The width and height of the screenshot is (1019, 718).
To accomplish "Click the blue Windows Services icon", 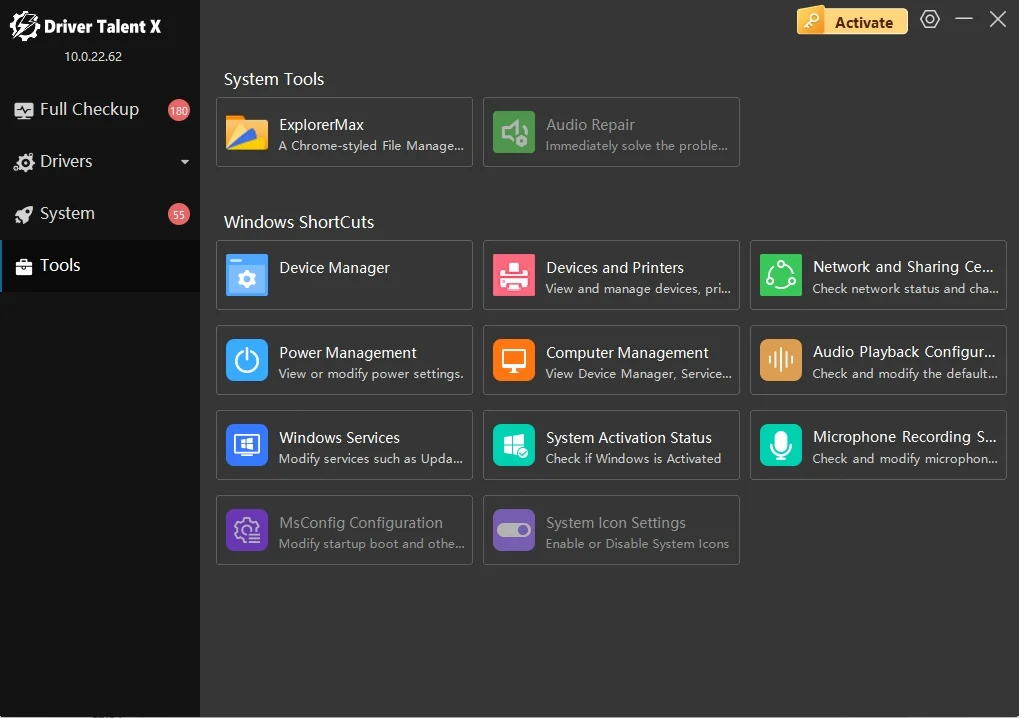I will pos(247,446).
